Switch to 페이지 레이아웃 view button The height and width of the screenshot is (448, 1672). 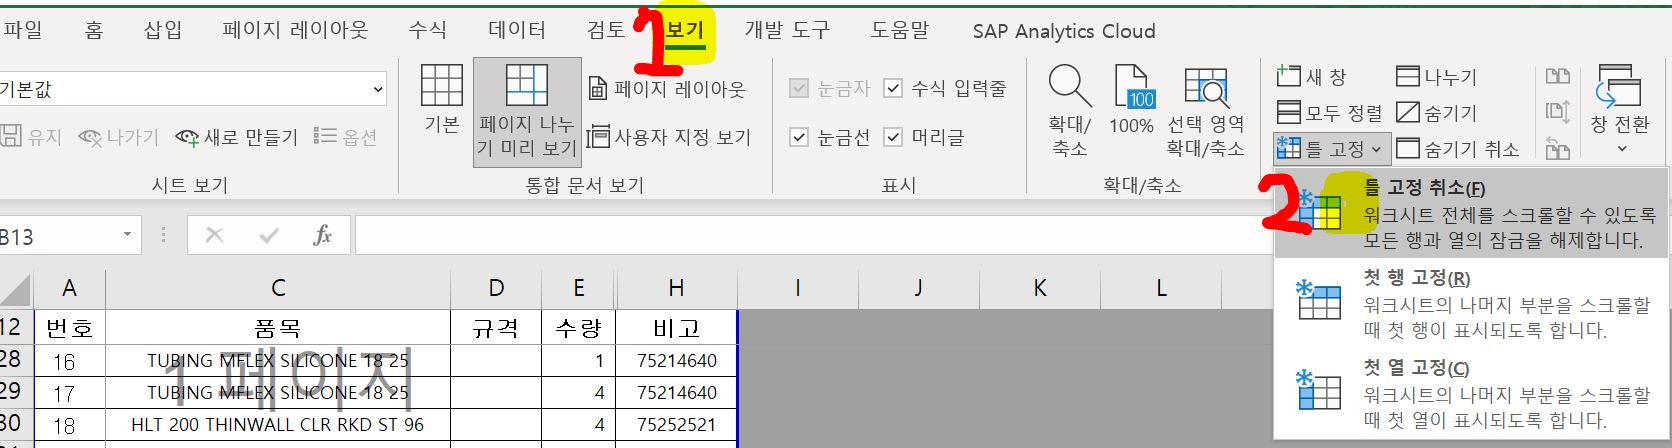[667, 89]
